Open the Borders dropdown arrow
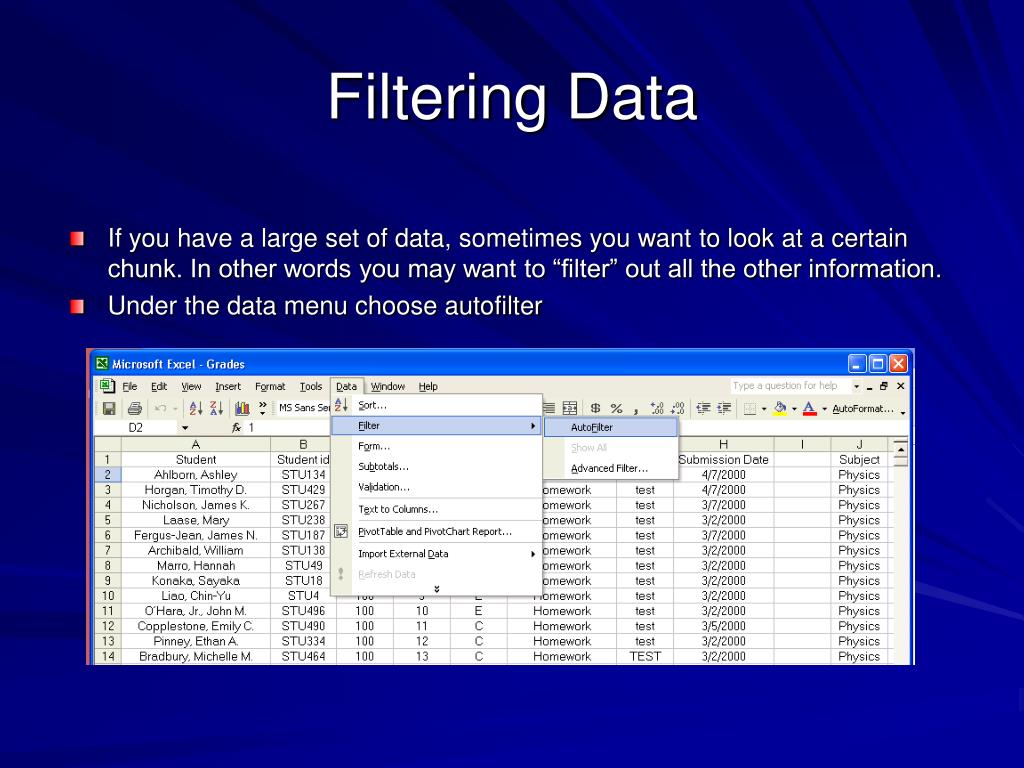The height and width of the screenshot is (768, 1024). [x=764, y=409]
